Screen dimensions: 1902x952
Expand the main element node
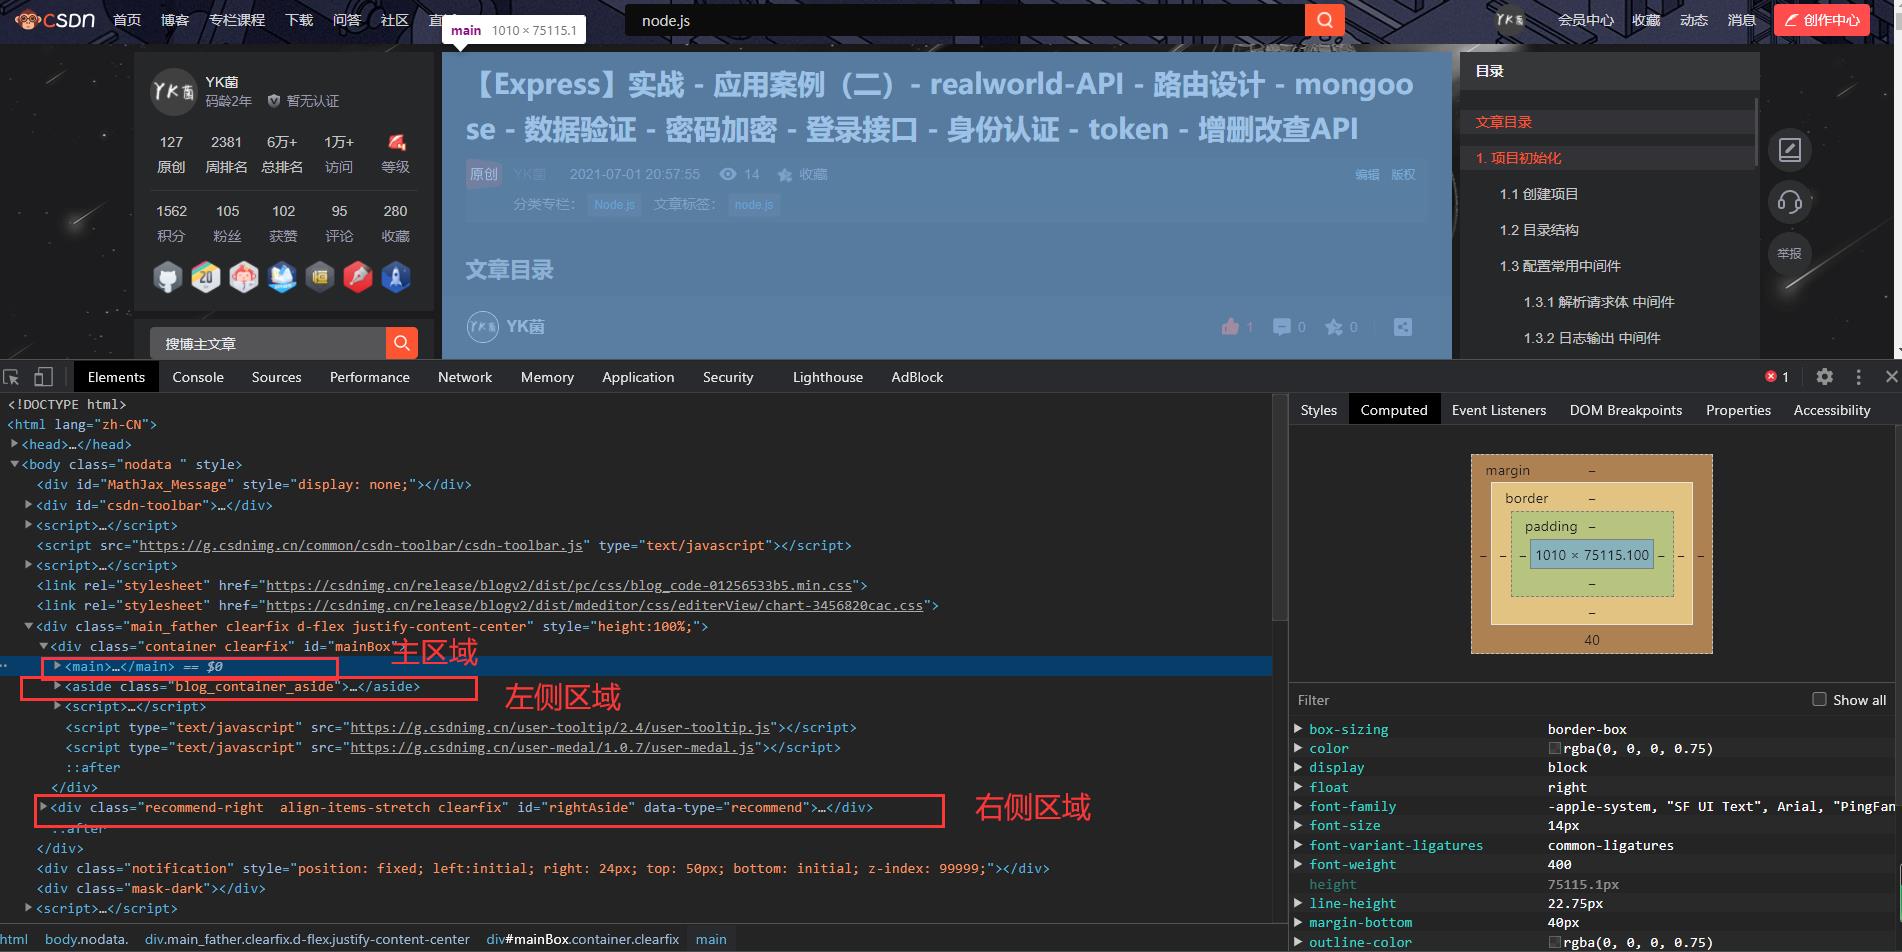click(x=57, y=666)
